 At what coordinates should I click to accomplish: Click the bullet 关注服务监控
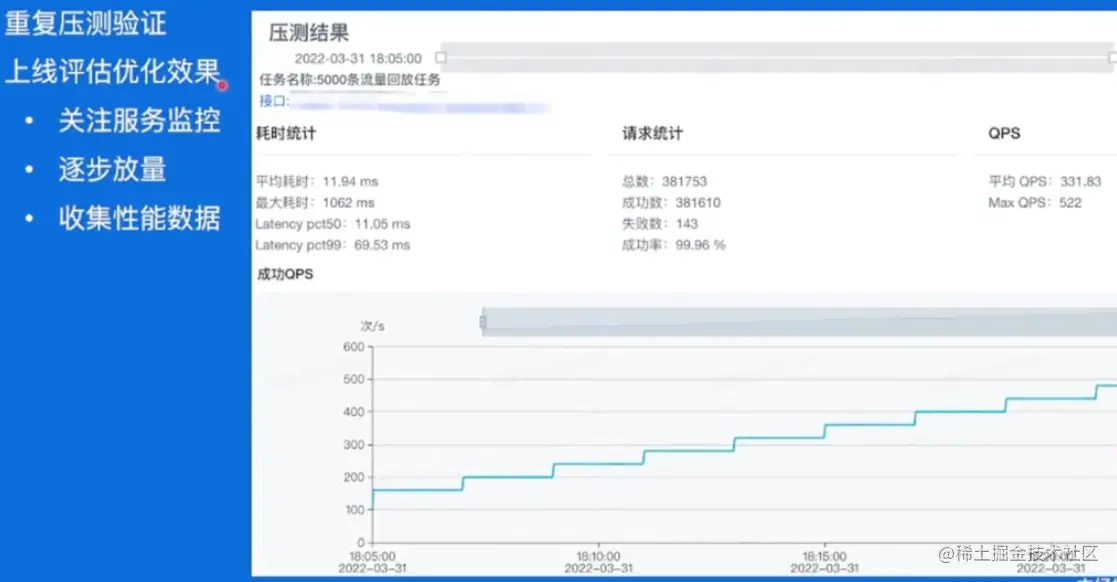pyautogui.click(x=140, y=120)
